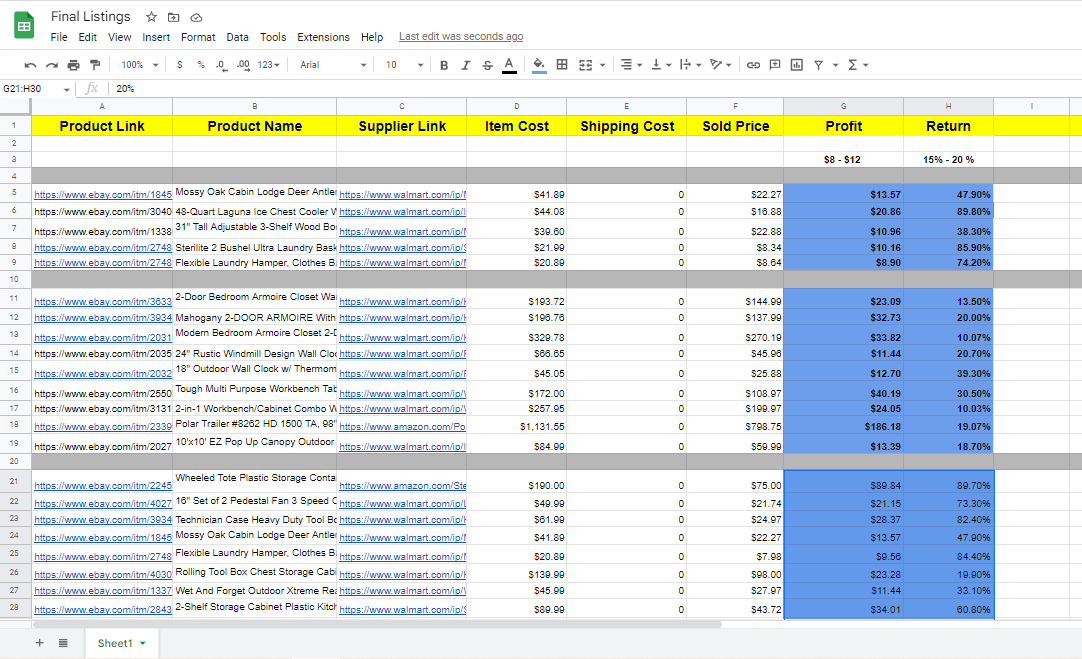This screenshot has height=659, width=1082.
Task: Toggle italic formatting
Action: [x=466, y=65]
